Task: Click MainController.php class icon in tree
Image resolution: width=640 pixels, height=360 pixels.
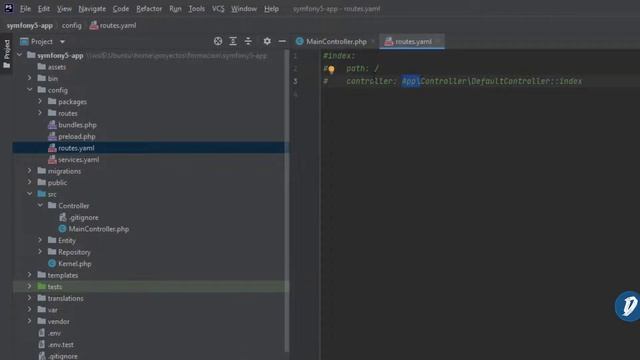Action: (62, 229)
